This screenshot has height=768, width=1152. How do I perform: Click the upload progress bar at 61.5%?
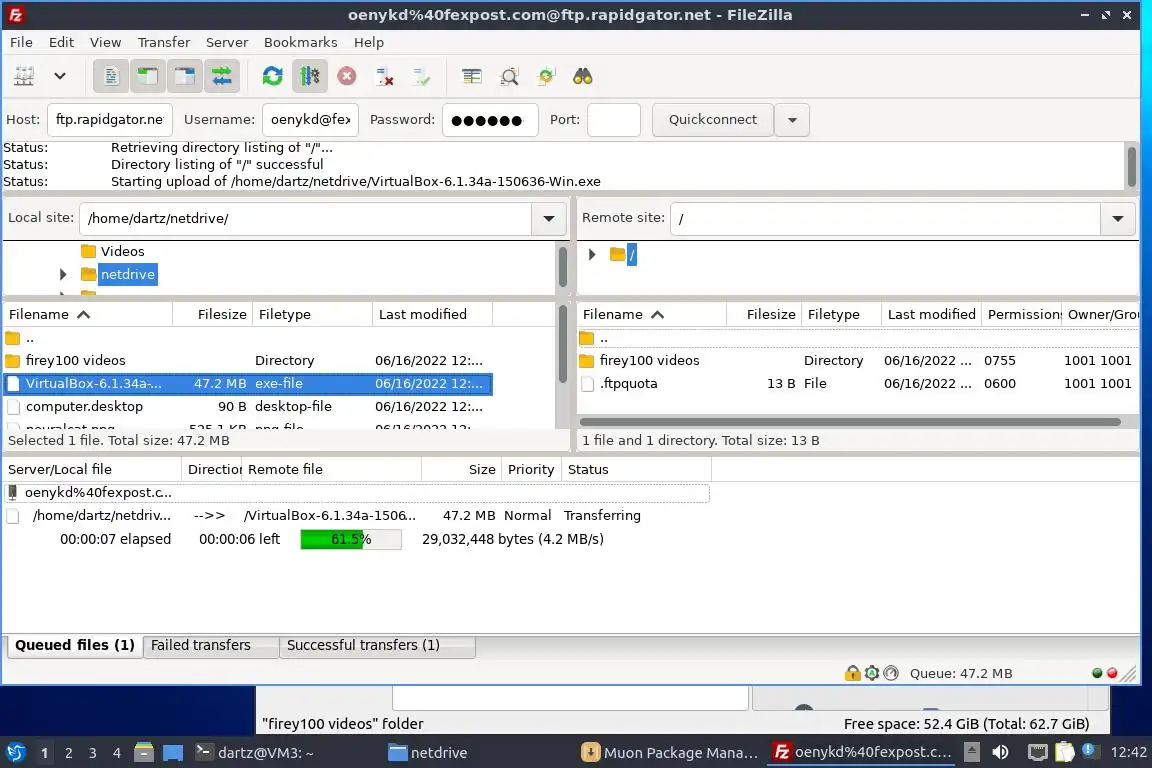pyautogui.click(x=351, y=539)
